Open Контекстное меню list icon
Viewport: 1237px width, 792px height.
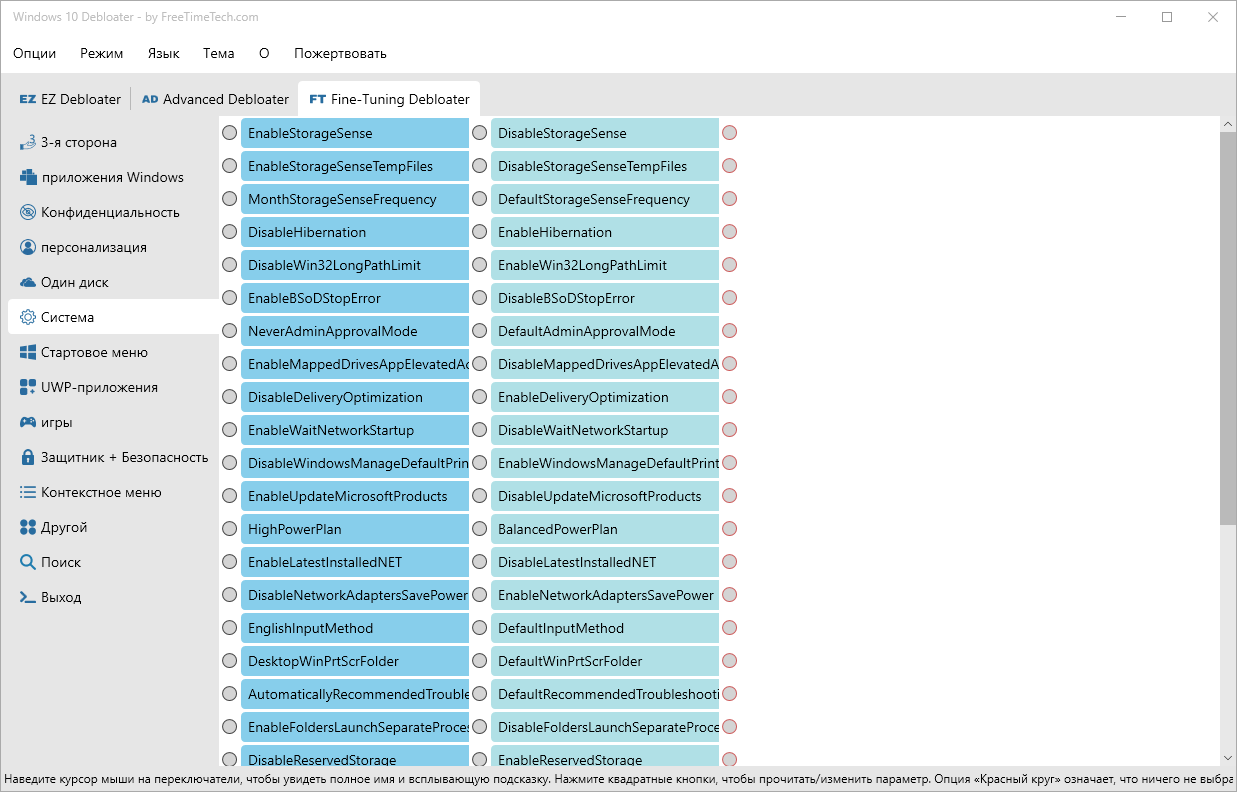point(28,492)
